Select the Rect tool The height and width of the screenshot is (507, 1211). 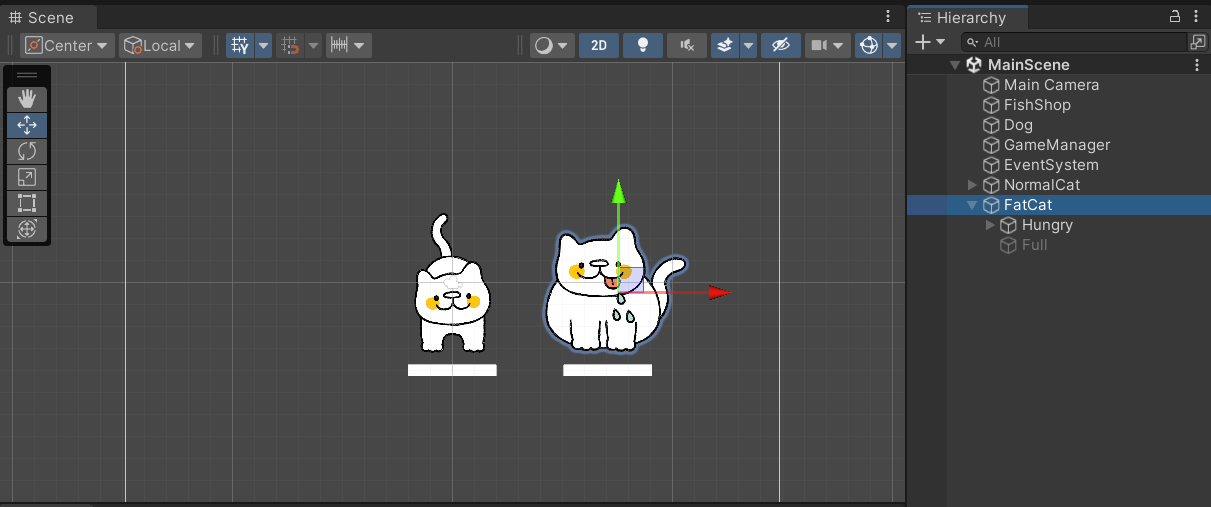[27, 203]
